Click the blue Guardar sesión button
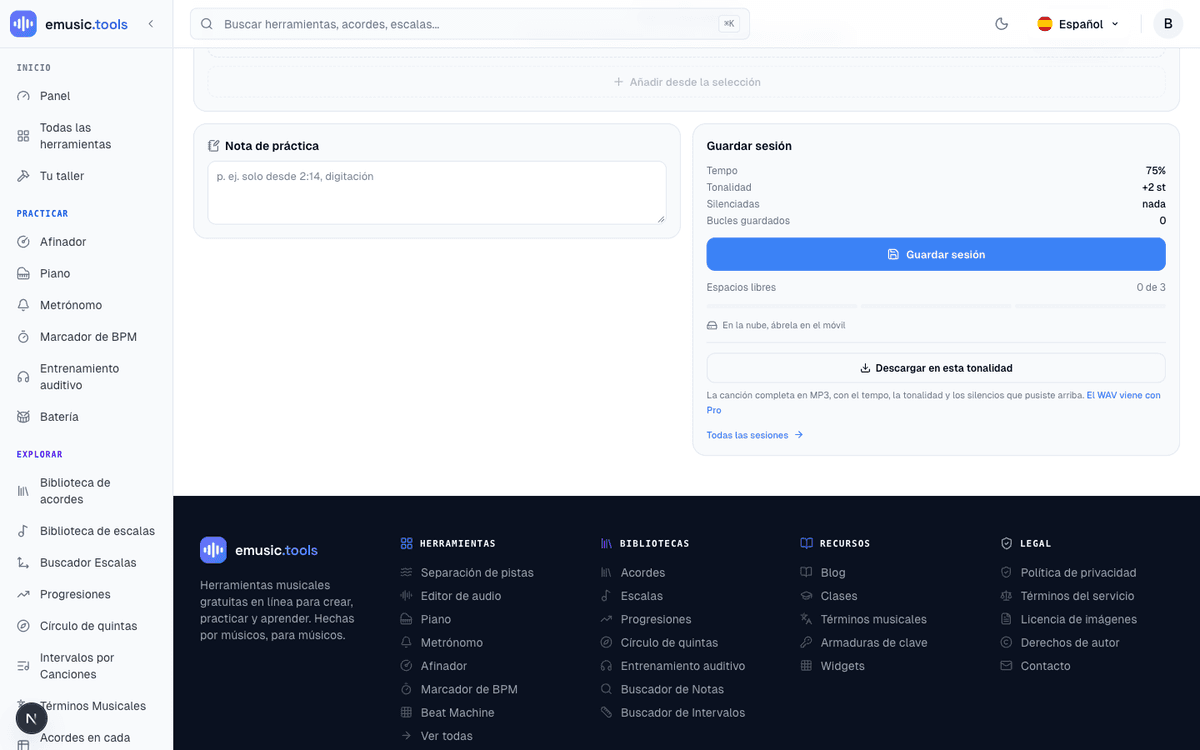1200x750 pixels. pyautogui.click(x=936, y=254)
